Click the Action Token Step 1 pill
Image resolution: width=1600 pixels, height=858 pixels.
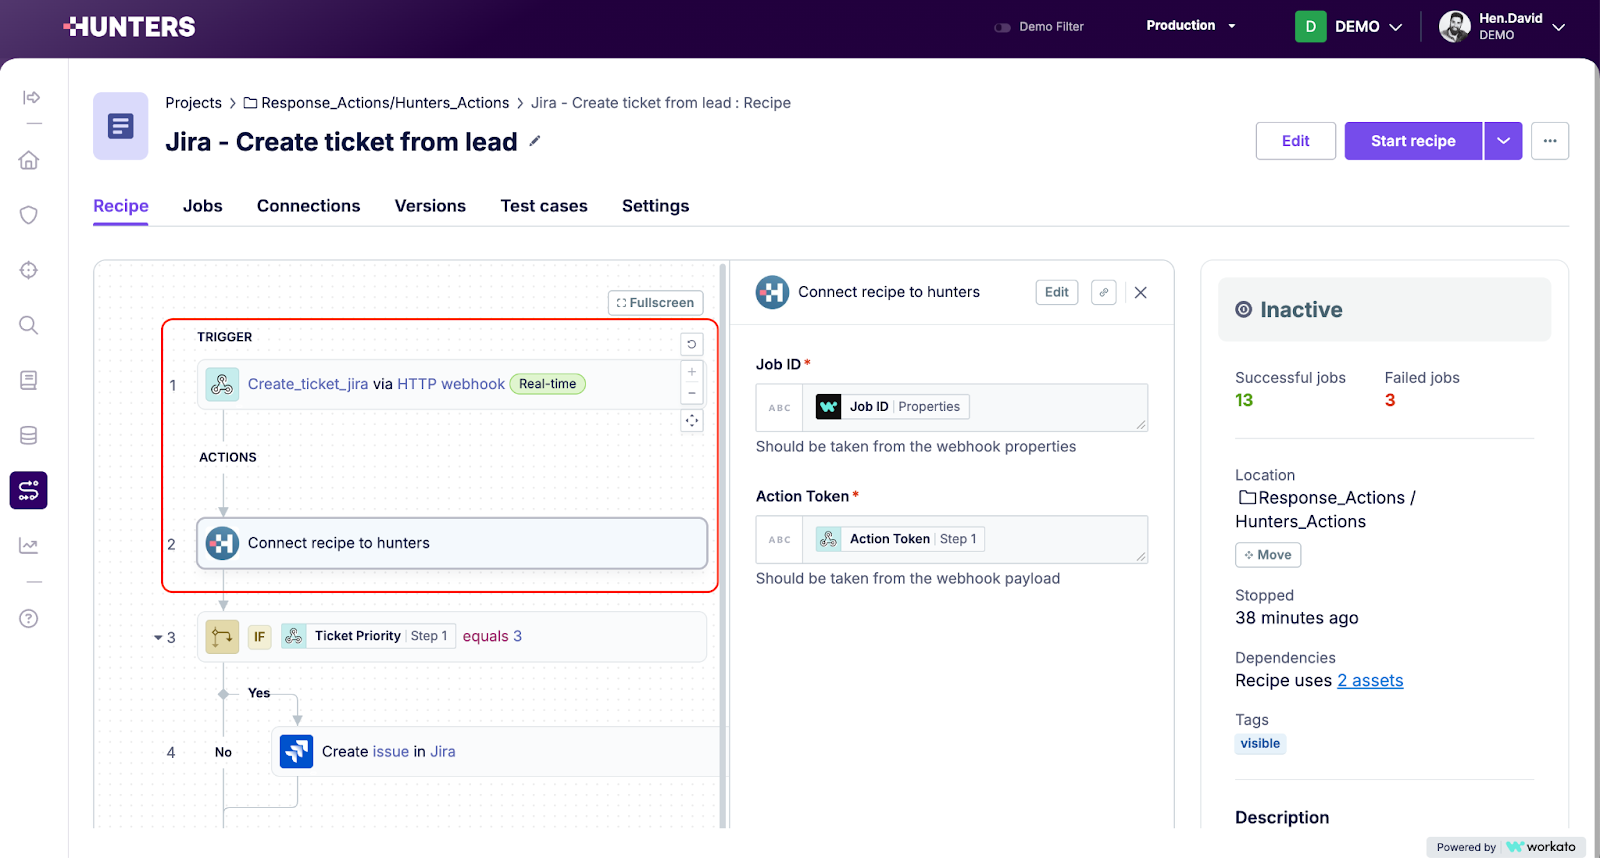point(901,539)
